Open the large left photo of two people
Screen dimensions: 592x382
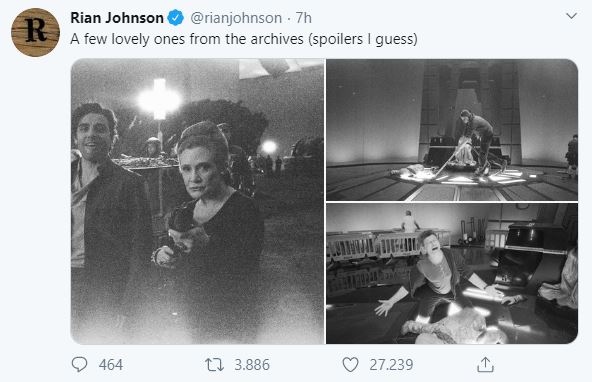tap(197, 201)
